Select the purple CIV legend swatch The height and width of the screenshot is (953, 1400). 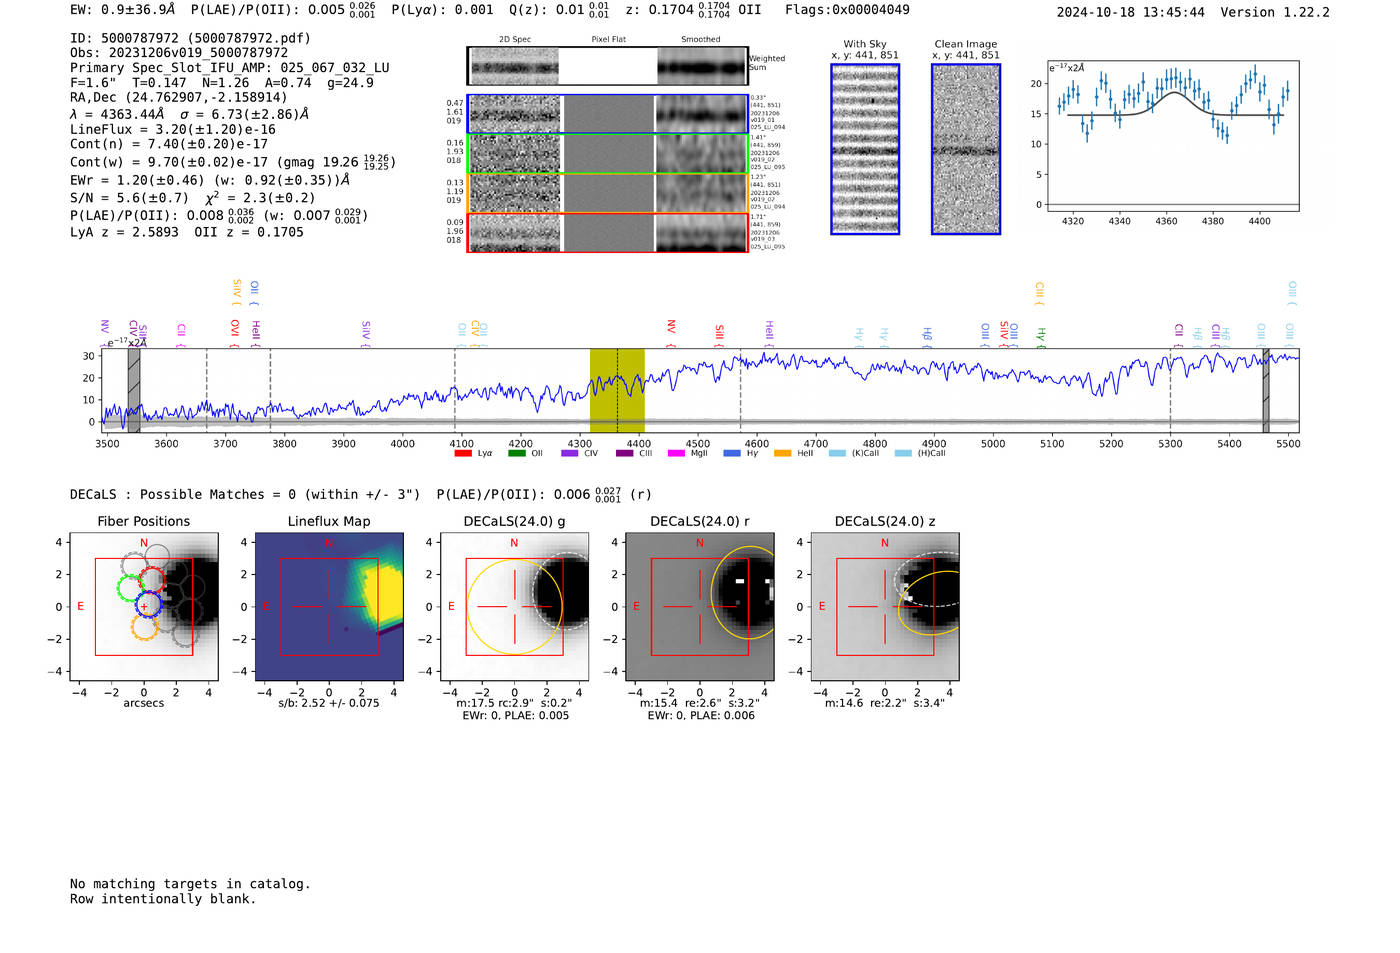[570, 453]
